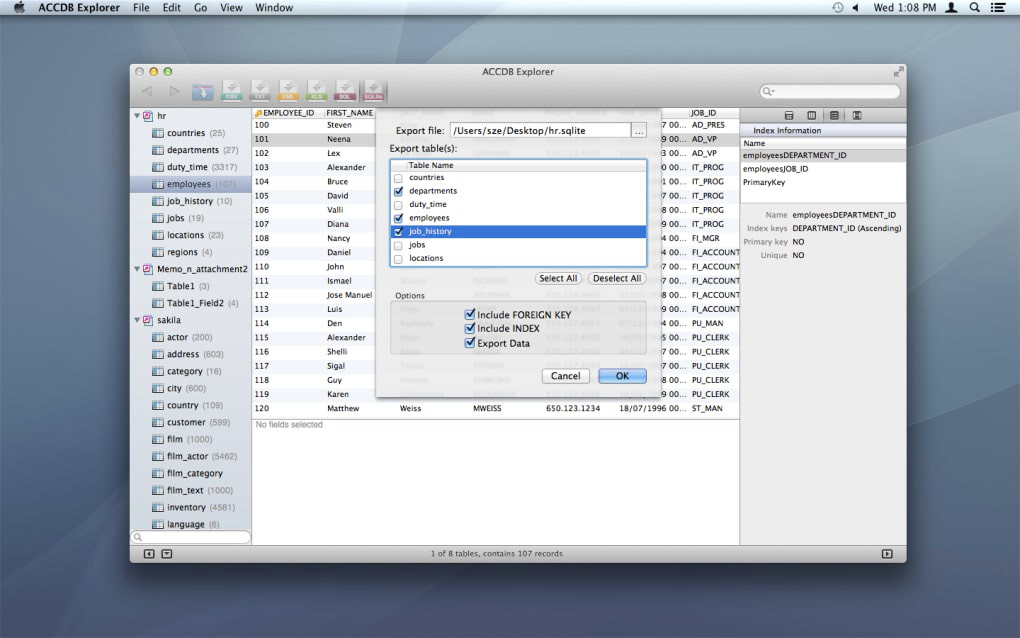Show the columns inspector icon

pos(812,115)
